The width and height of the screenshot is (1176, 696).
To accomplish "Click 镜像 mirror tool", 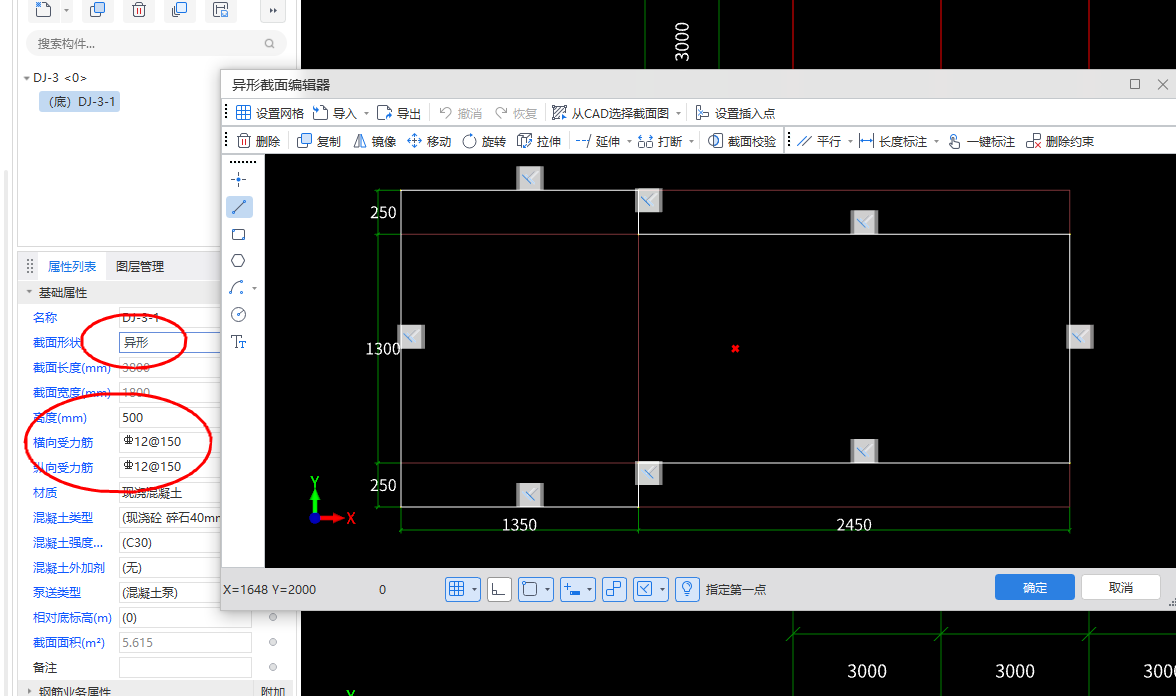I will pyautogui.click(x=374, y=141).
